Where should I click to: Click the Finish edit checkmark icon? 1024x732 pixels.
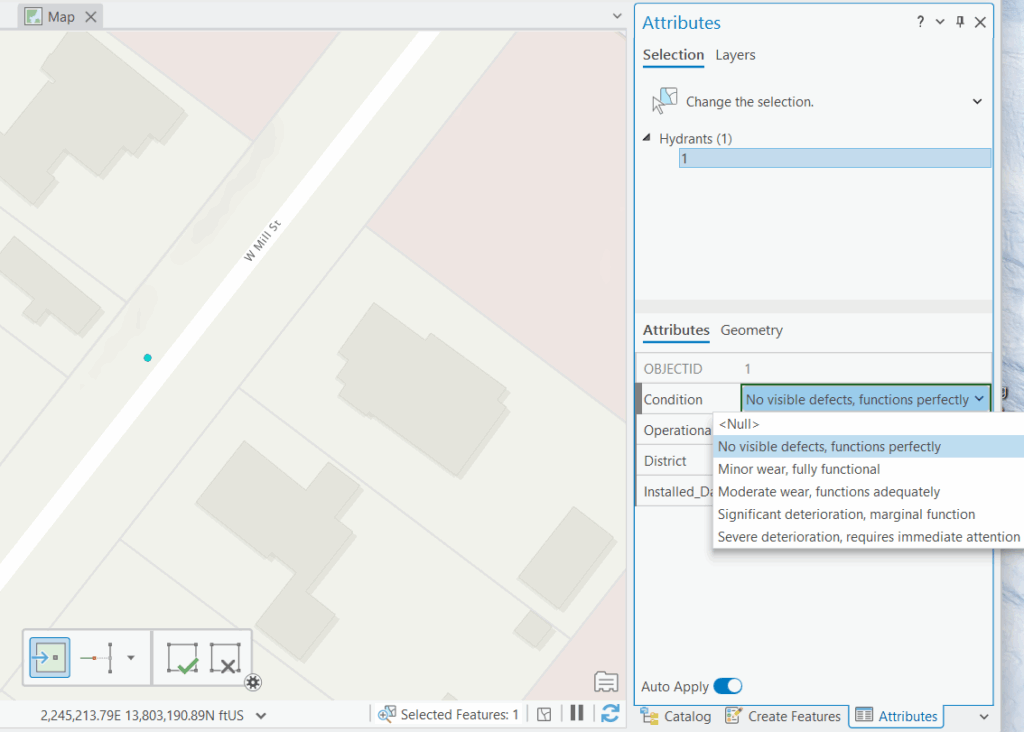182,658
